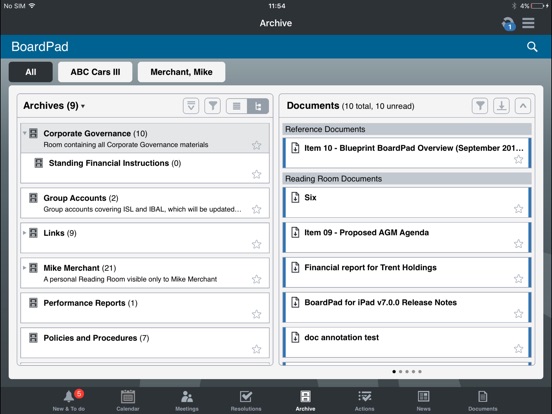Image resolution: width=552 pixels, height=414 pixels.
Task: Open the document named Six
Action: point(407,202)
